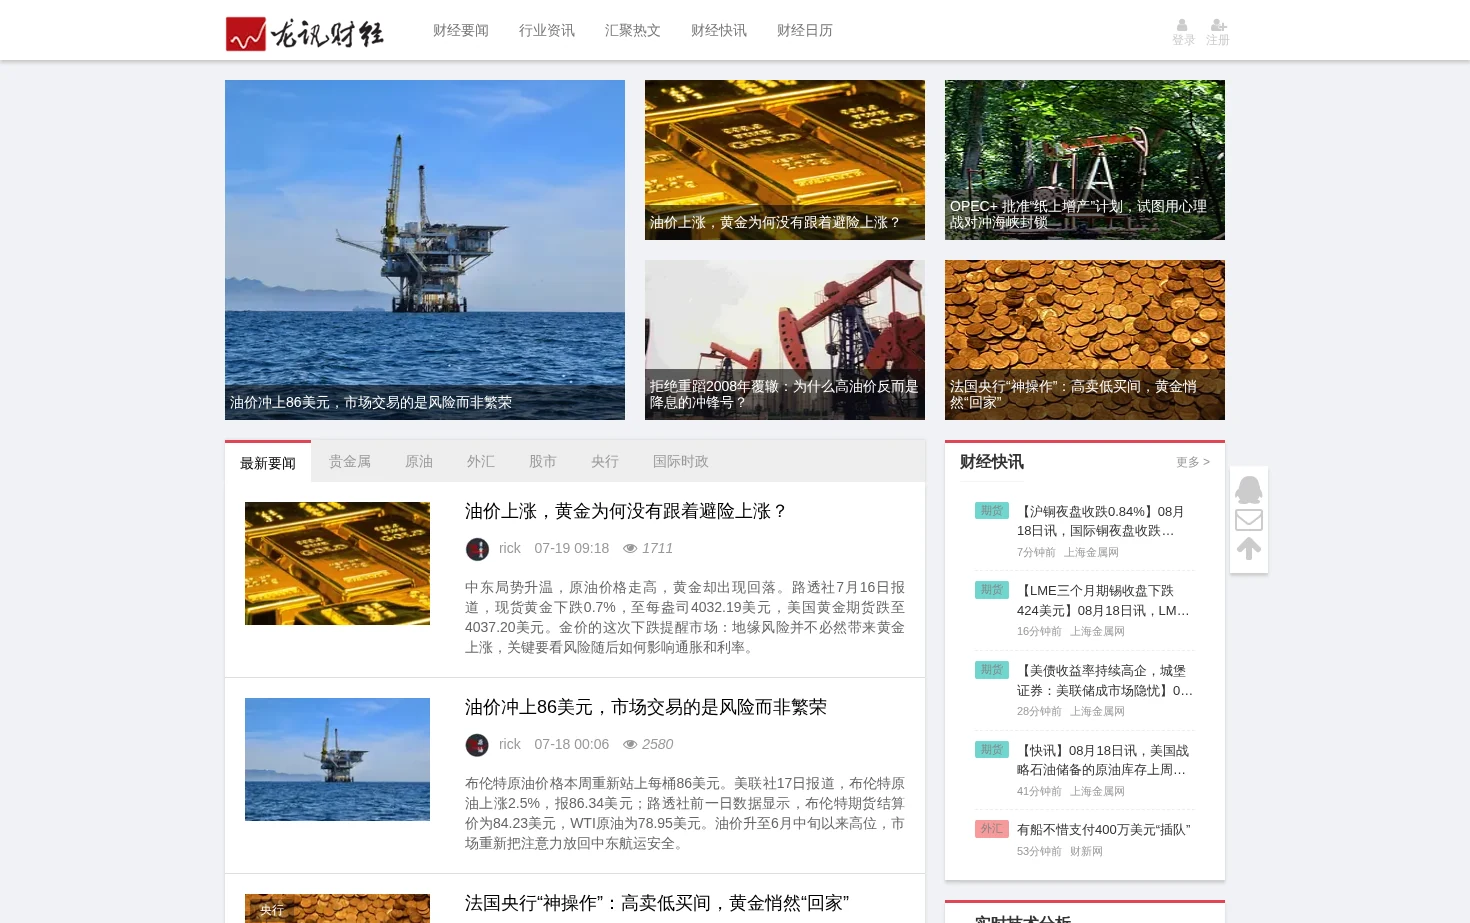Image resolution: width=1470 pixels, height=923 pixels.
Task: Open 财经快讯 in top navigation
Action: pyautogui.click(x=719, y=30)
